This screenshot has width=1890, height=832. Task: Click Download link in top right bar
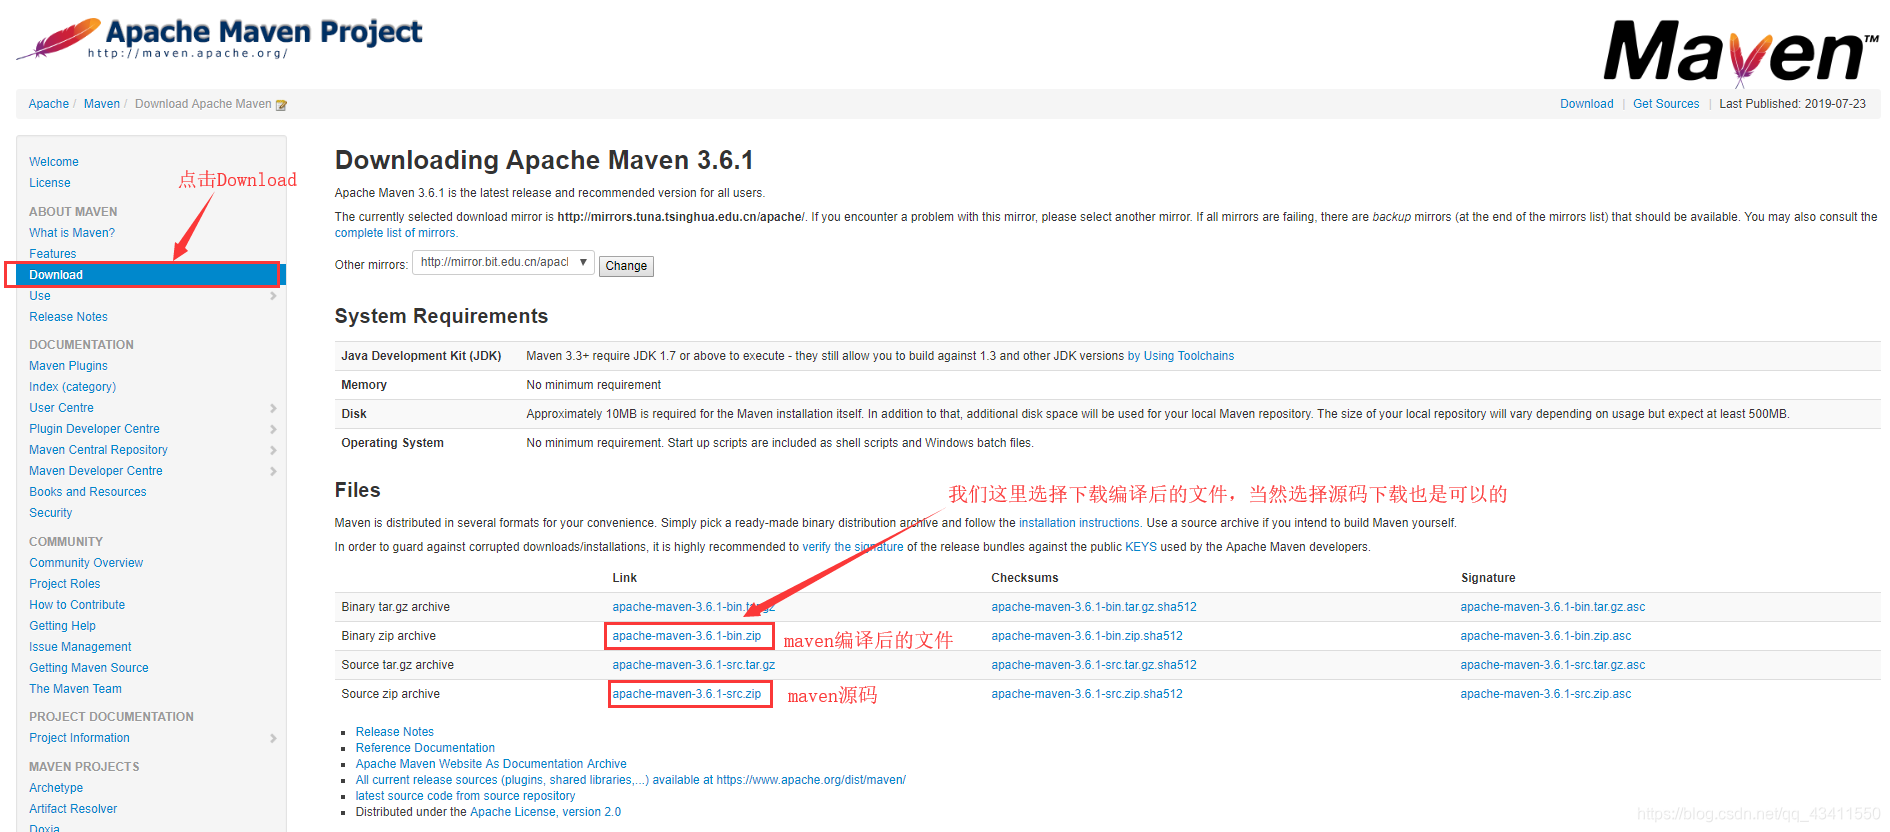(1587, 104)
